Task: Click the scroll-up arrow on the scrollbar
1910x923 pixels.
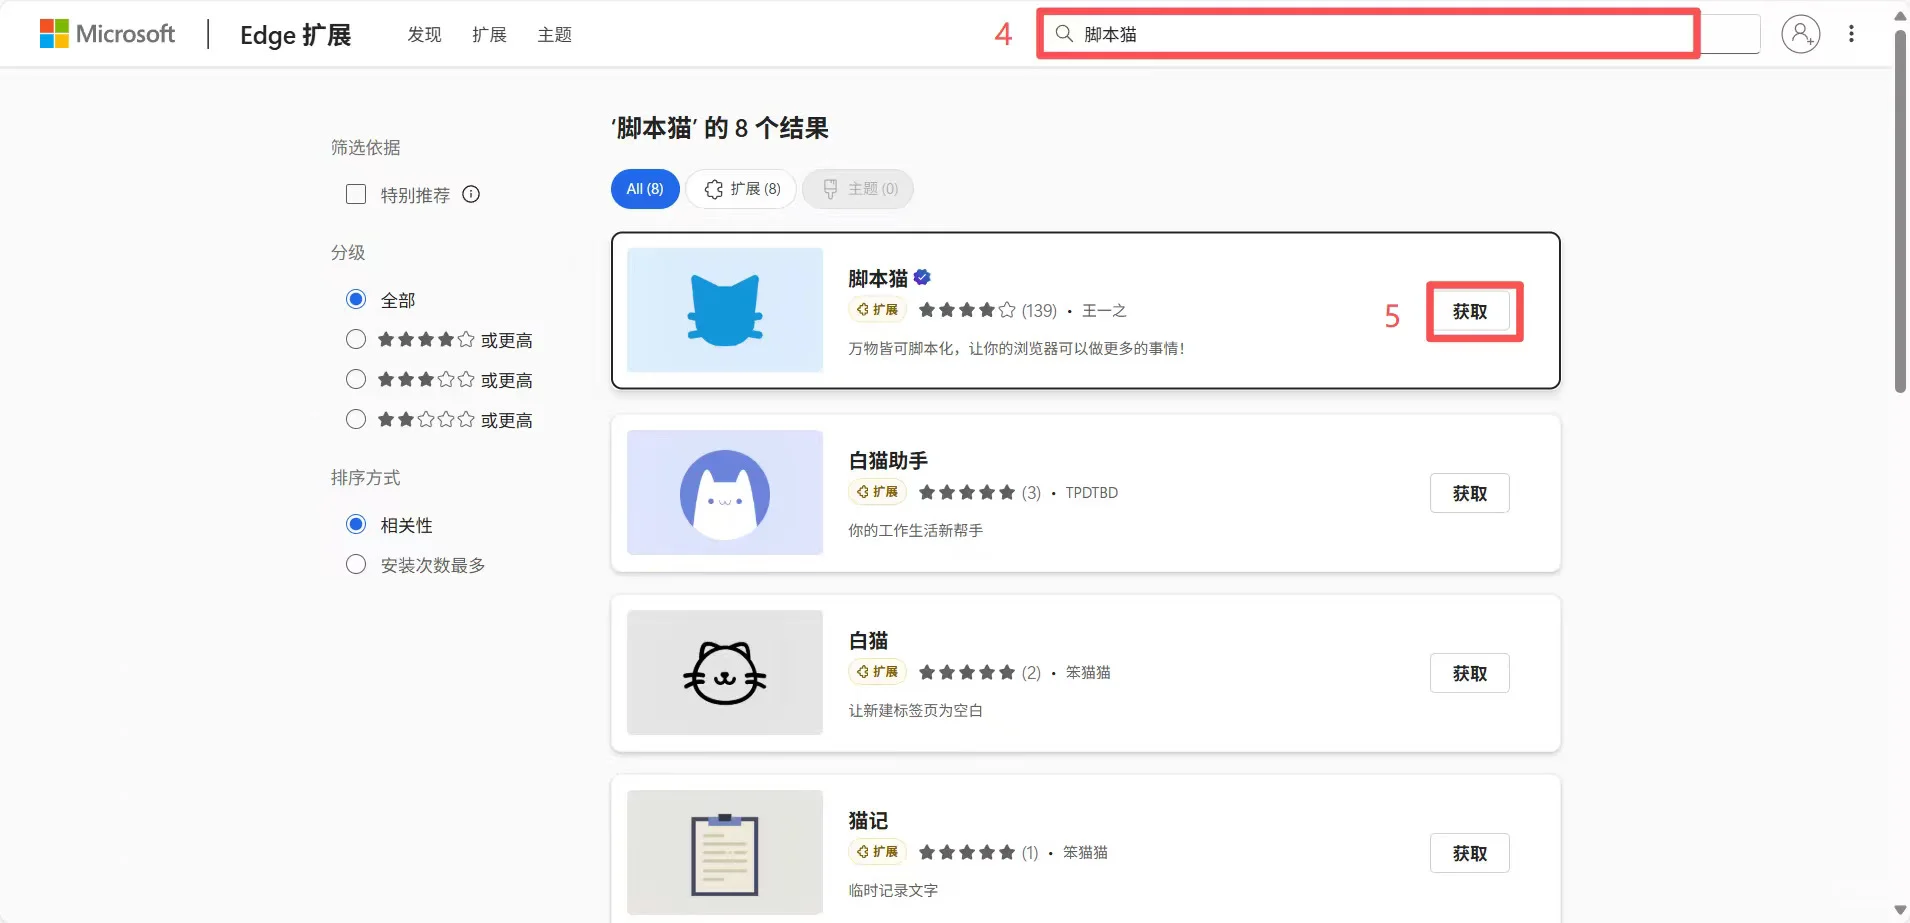Action: [x=1898, y=14]
